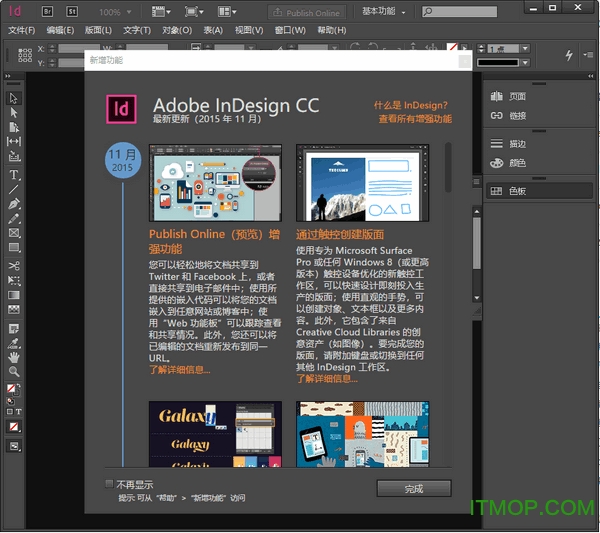Open the screen mode dropdown in top bar
The image size is (600, 533).
[194, 12]
